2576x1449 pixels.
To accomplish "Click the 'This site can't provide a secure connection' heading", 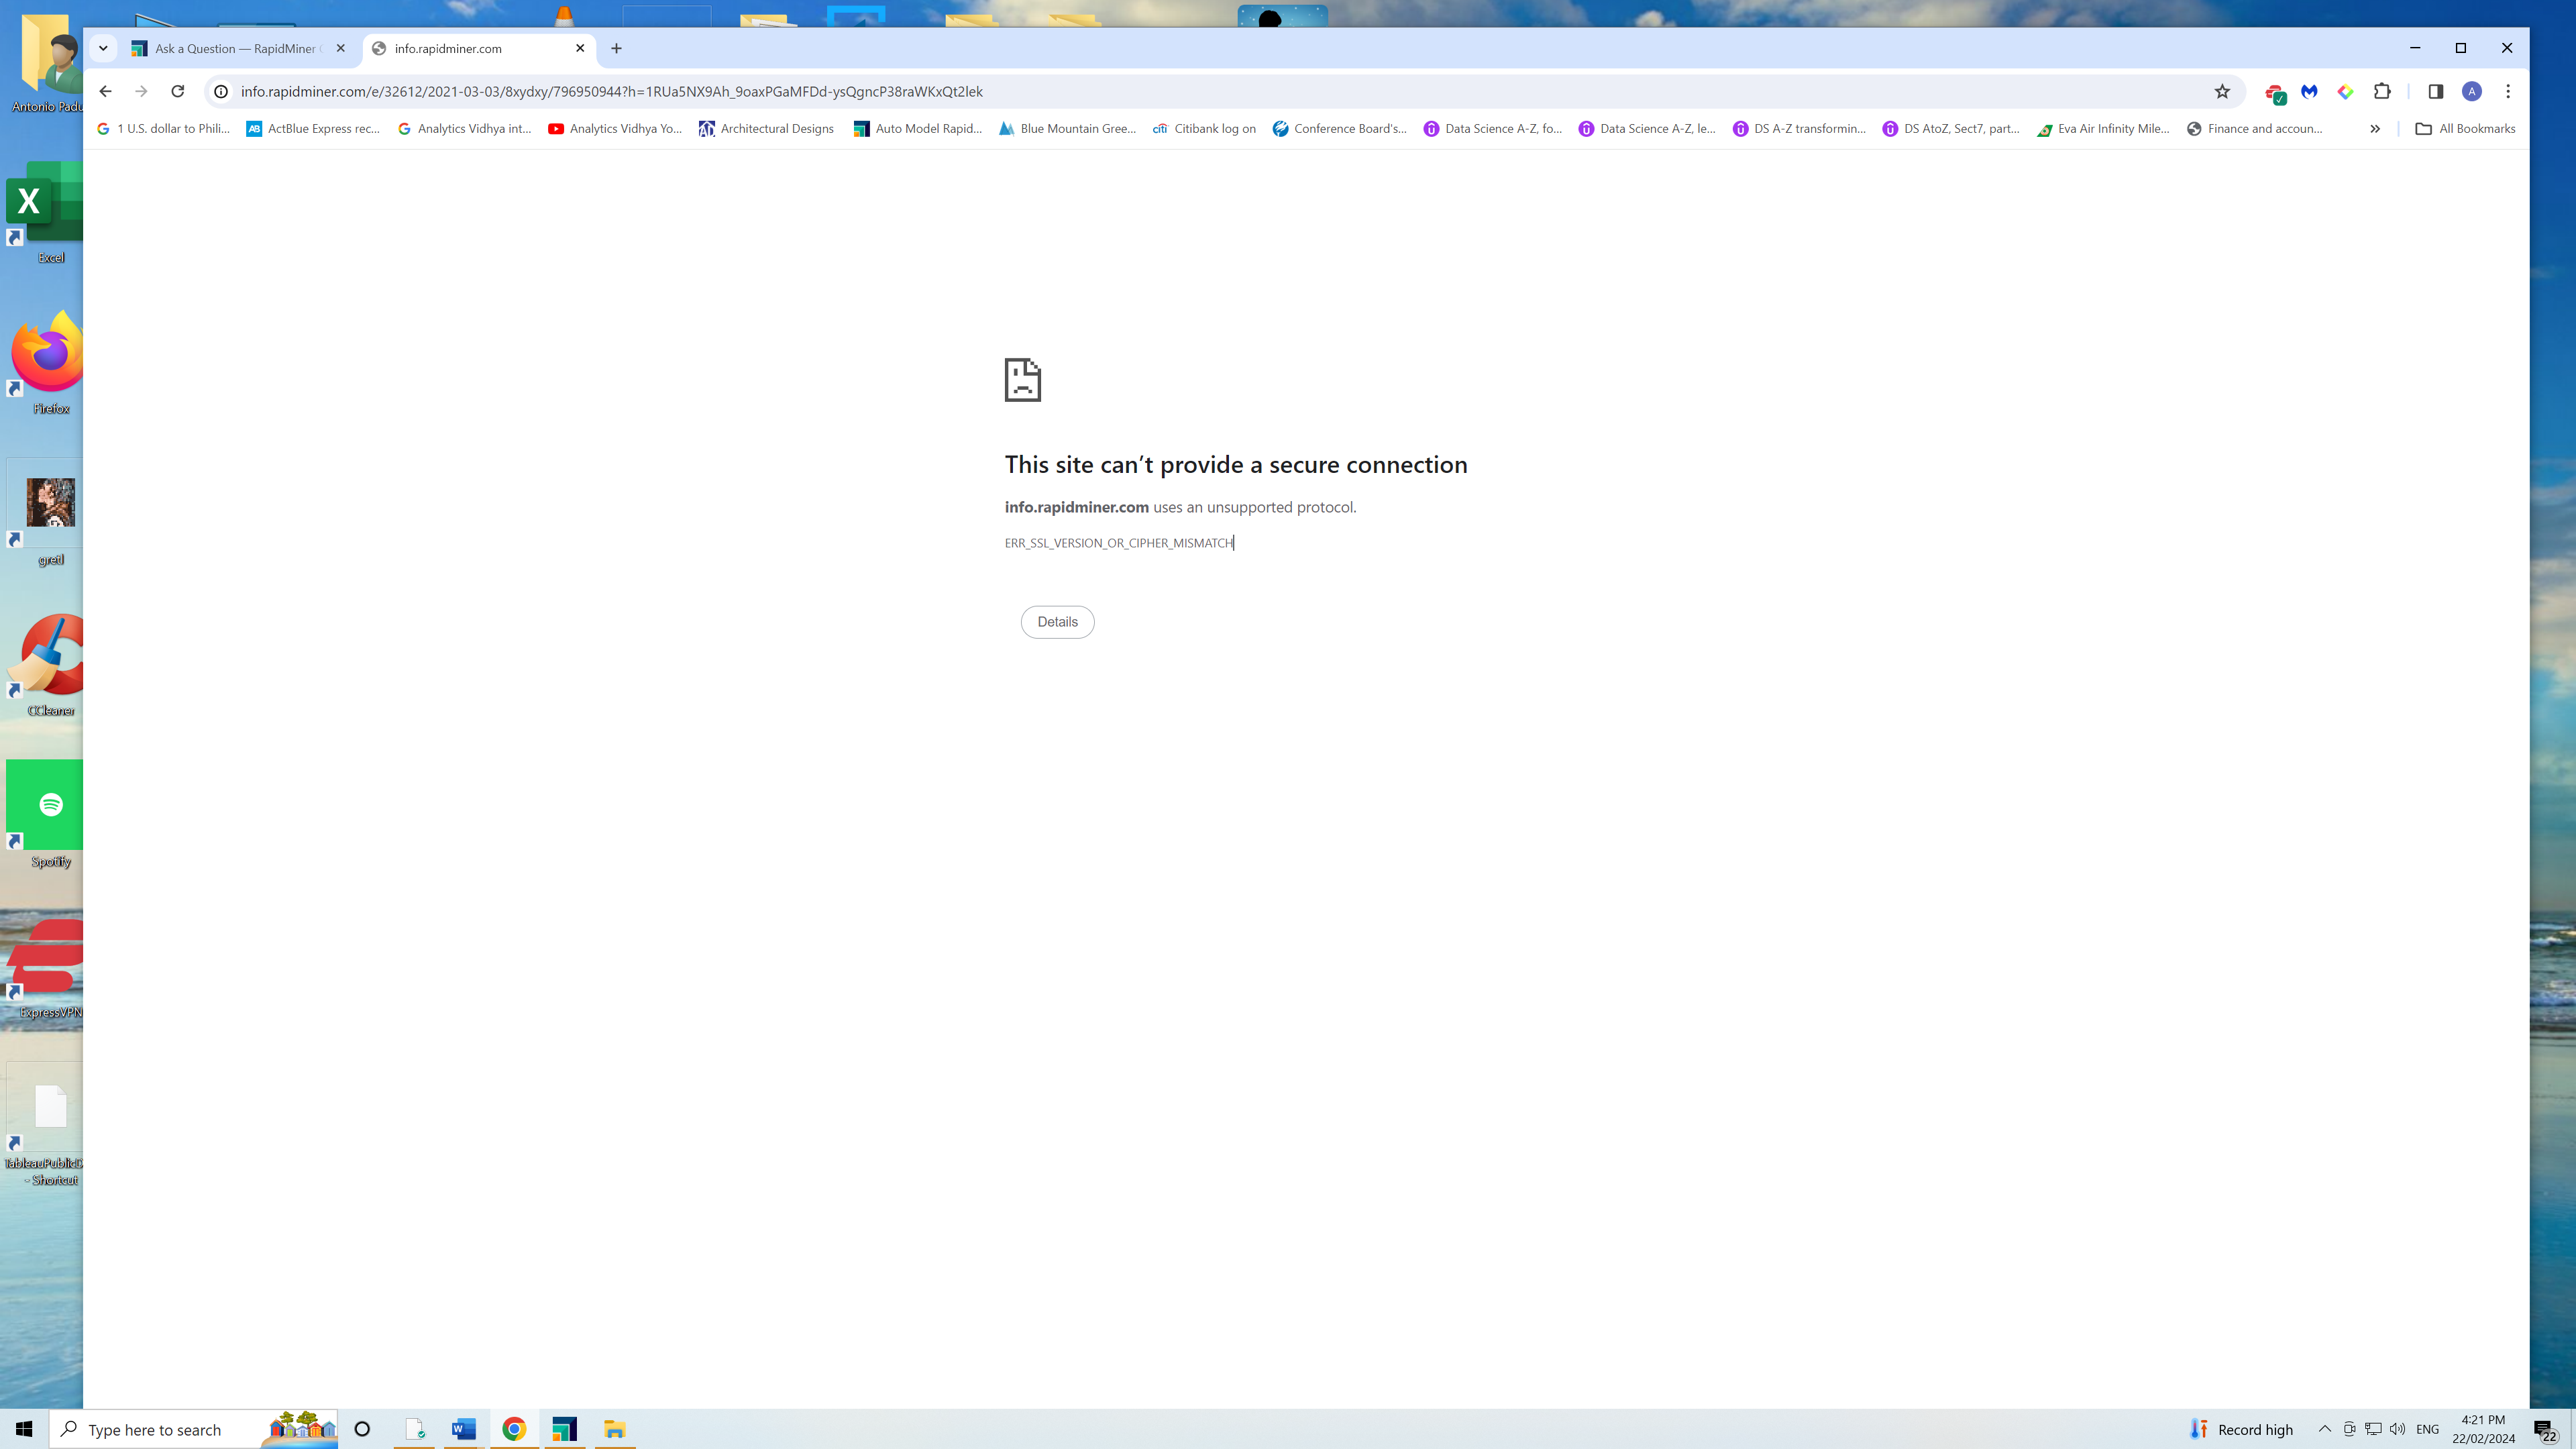I will click(x=1236, y=465).
